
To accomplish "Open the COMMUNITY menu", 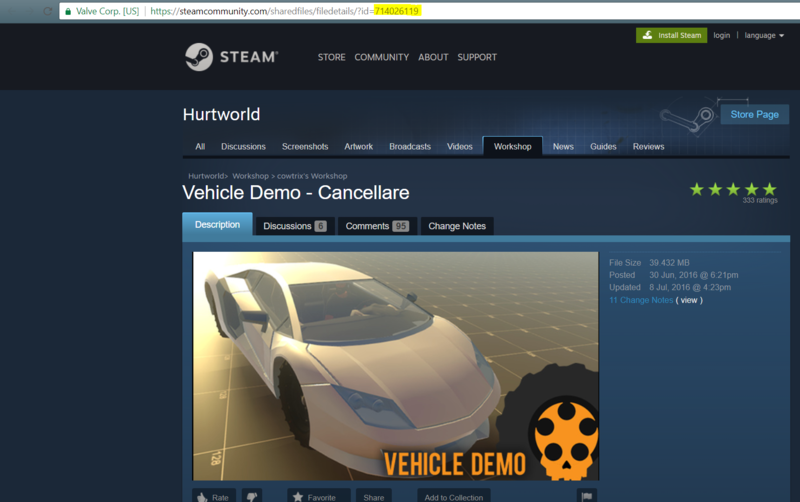I will pyautogui.click(x=382, y=57).
